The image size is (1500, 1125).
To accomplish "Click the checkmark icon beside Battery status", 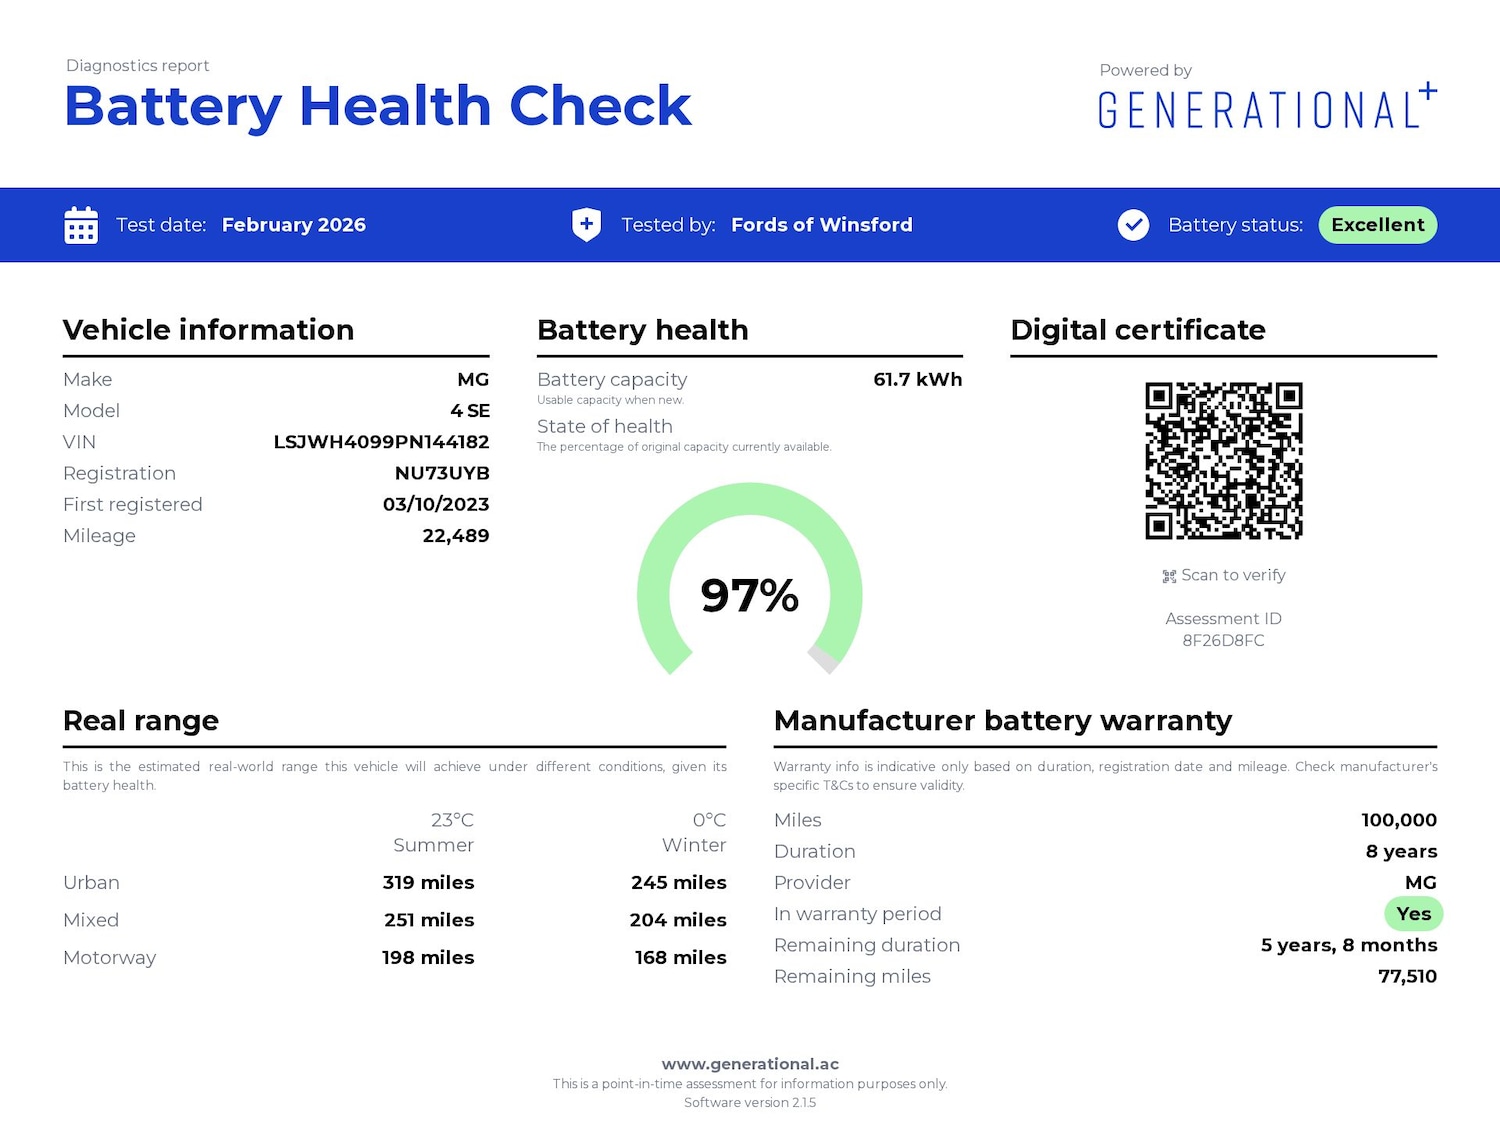I will [x=1133, y=225].
